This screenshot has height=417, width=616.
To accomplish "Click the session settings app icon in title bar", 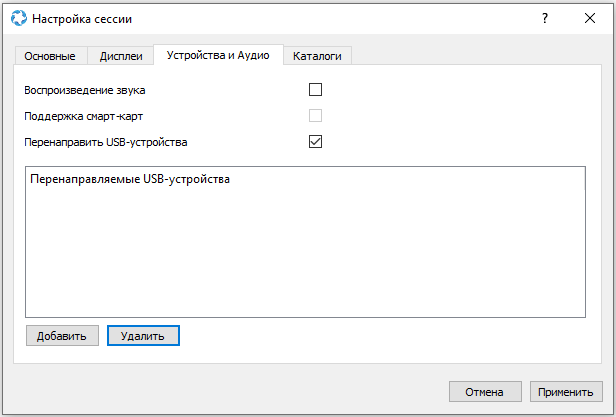I will [x=18, y=18].
